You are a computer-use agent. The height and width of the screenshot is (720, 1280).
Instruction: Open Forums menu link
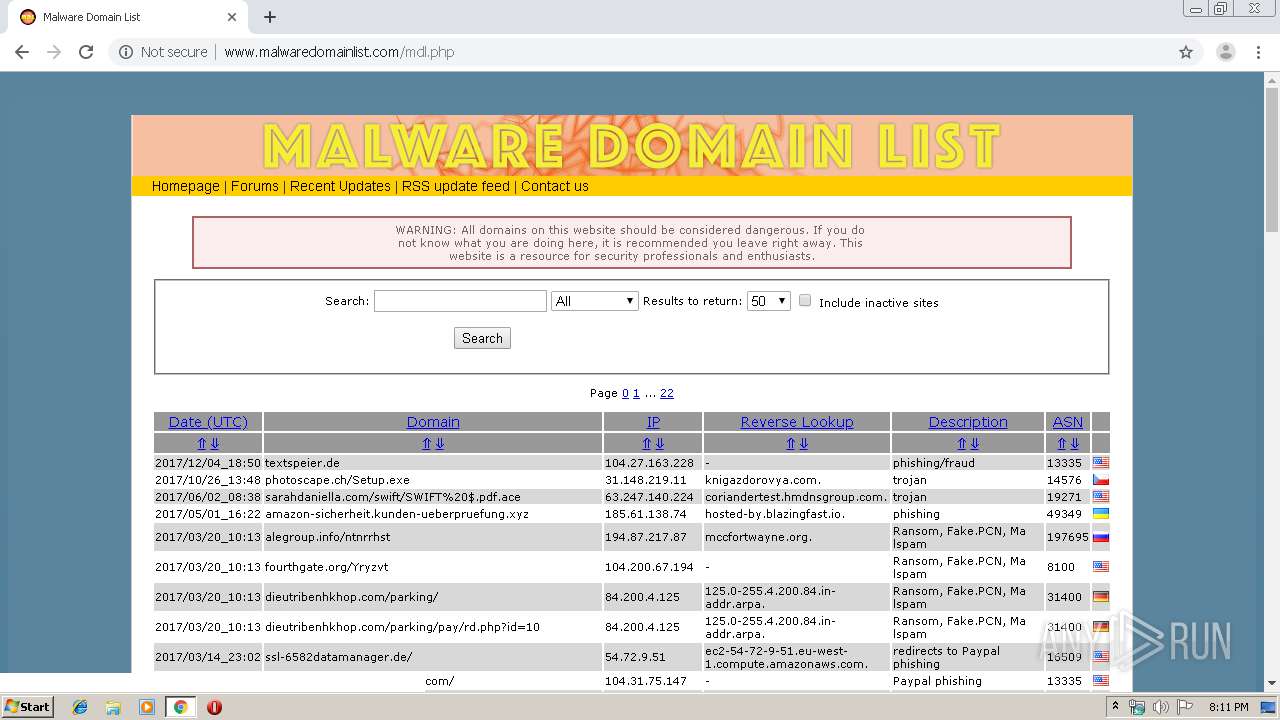click(x=255, y=186)
